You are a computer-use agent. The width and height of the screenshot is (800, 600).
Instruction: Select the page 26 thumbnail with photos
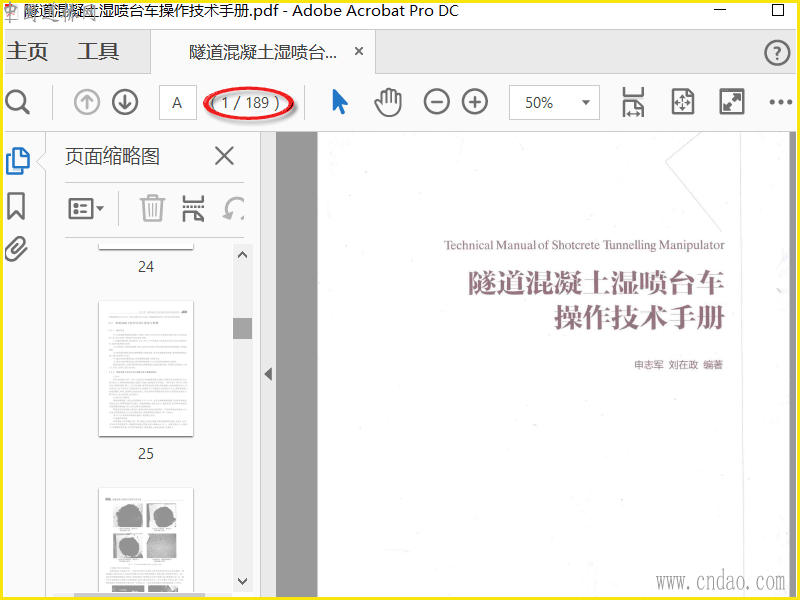146,540
